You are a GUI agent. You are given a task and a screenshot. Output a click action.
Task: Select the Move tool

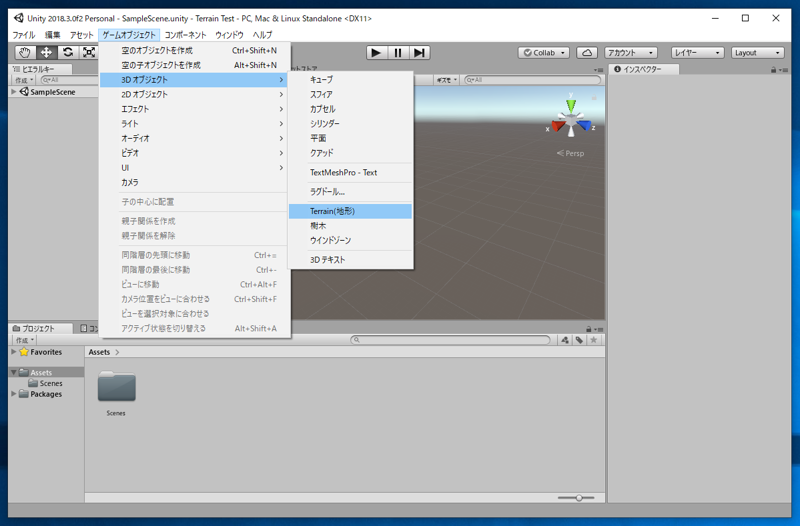click(x=46, y=53)
